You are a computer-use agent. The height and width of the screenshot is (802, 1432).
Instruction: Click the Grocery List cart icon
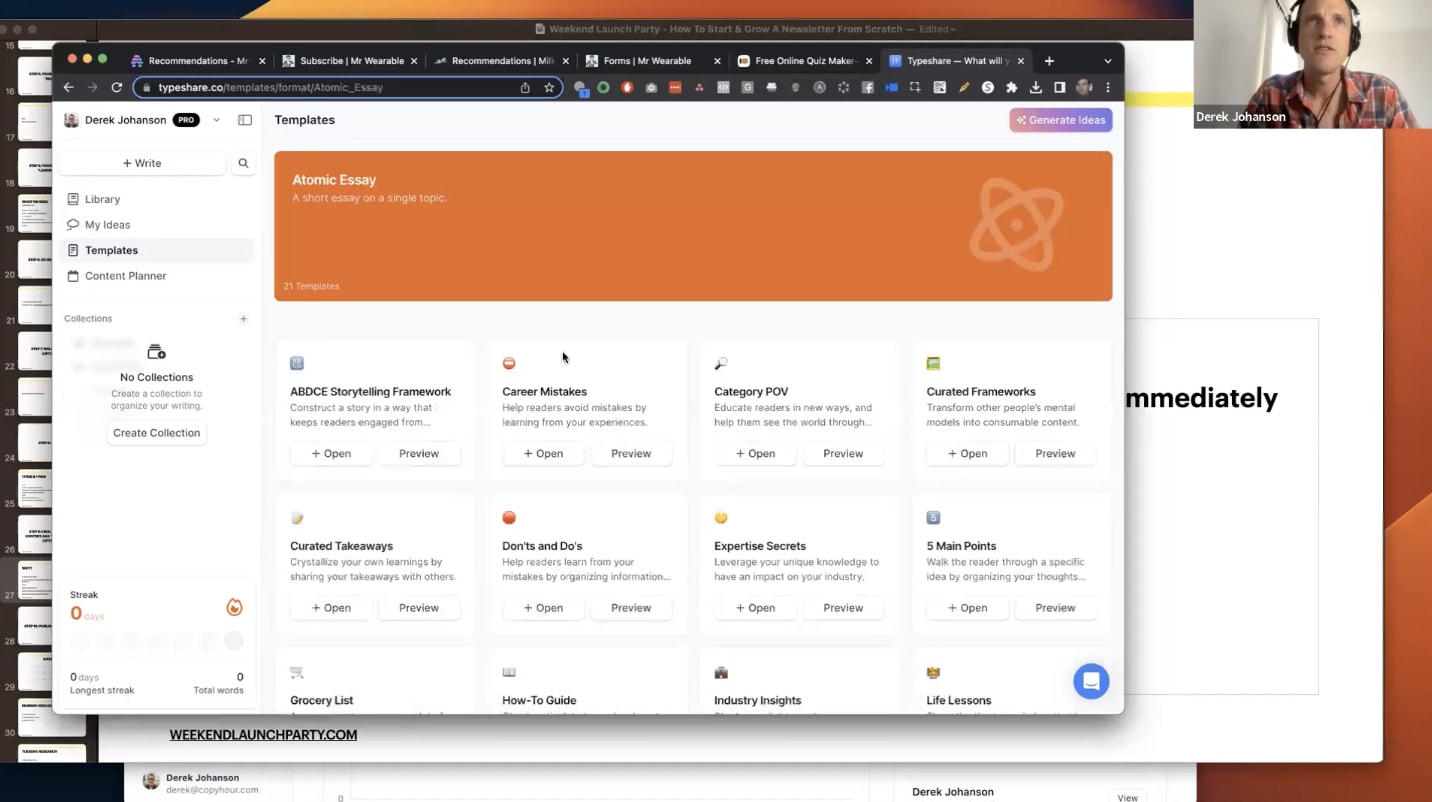coord(297,673)
